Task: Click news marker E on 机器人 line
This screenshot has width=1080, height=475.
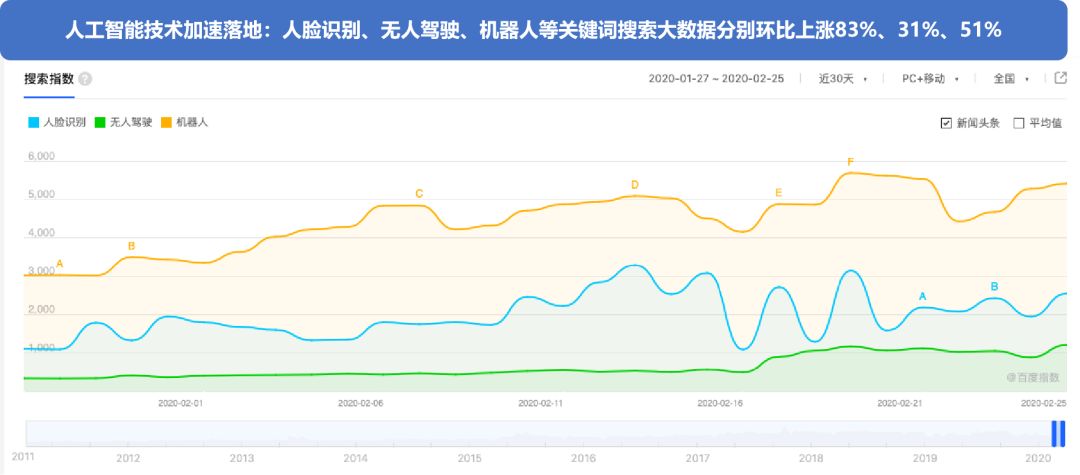Action: (778, 193)
